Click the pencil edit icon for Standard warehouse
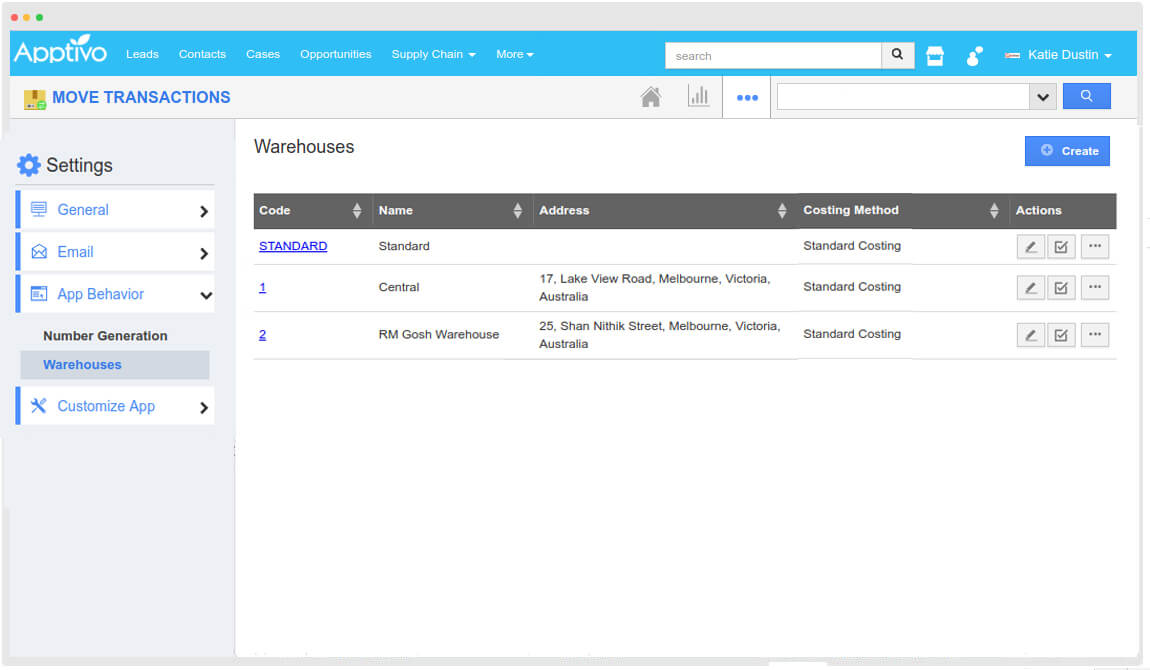Screen dimensions: 1150x670 pos(1030,247)
